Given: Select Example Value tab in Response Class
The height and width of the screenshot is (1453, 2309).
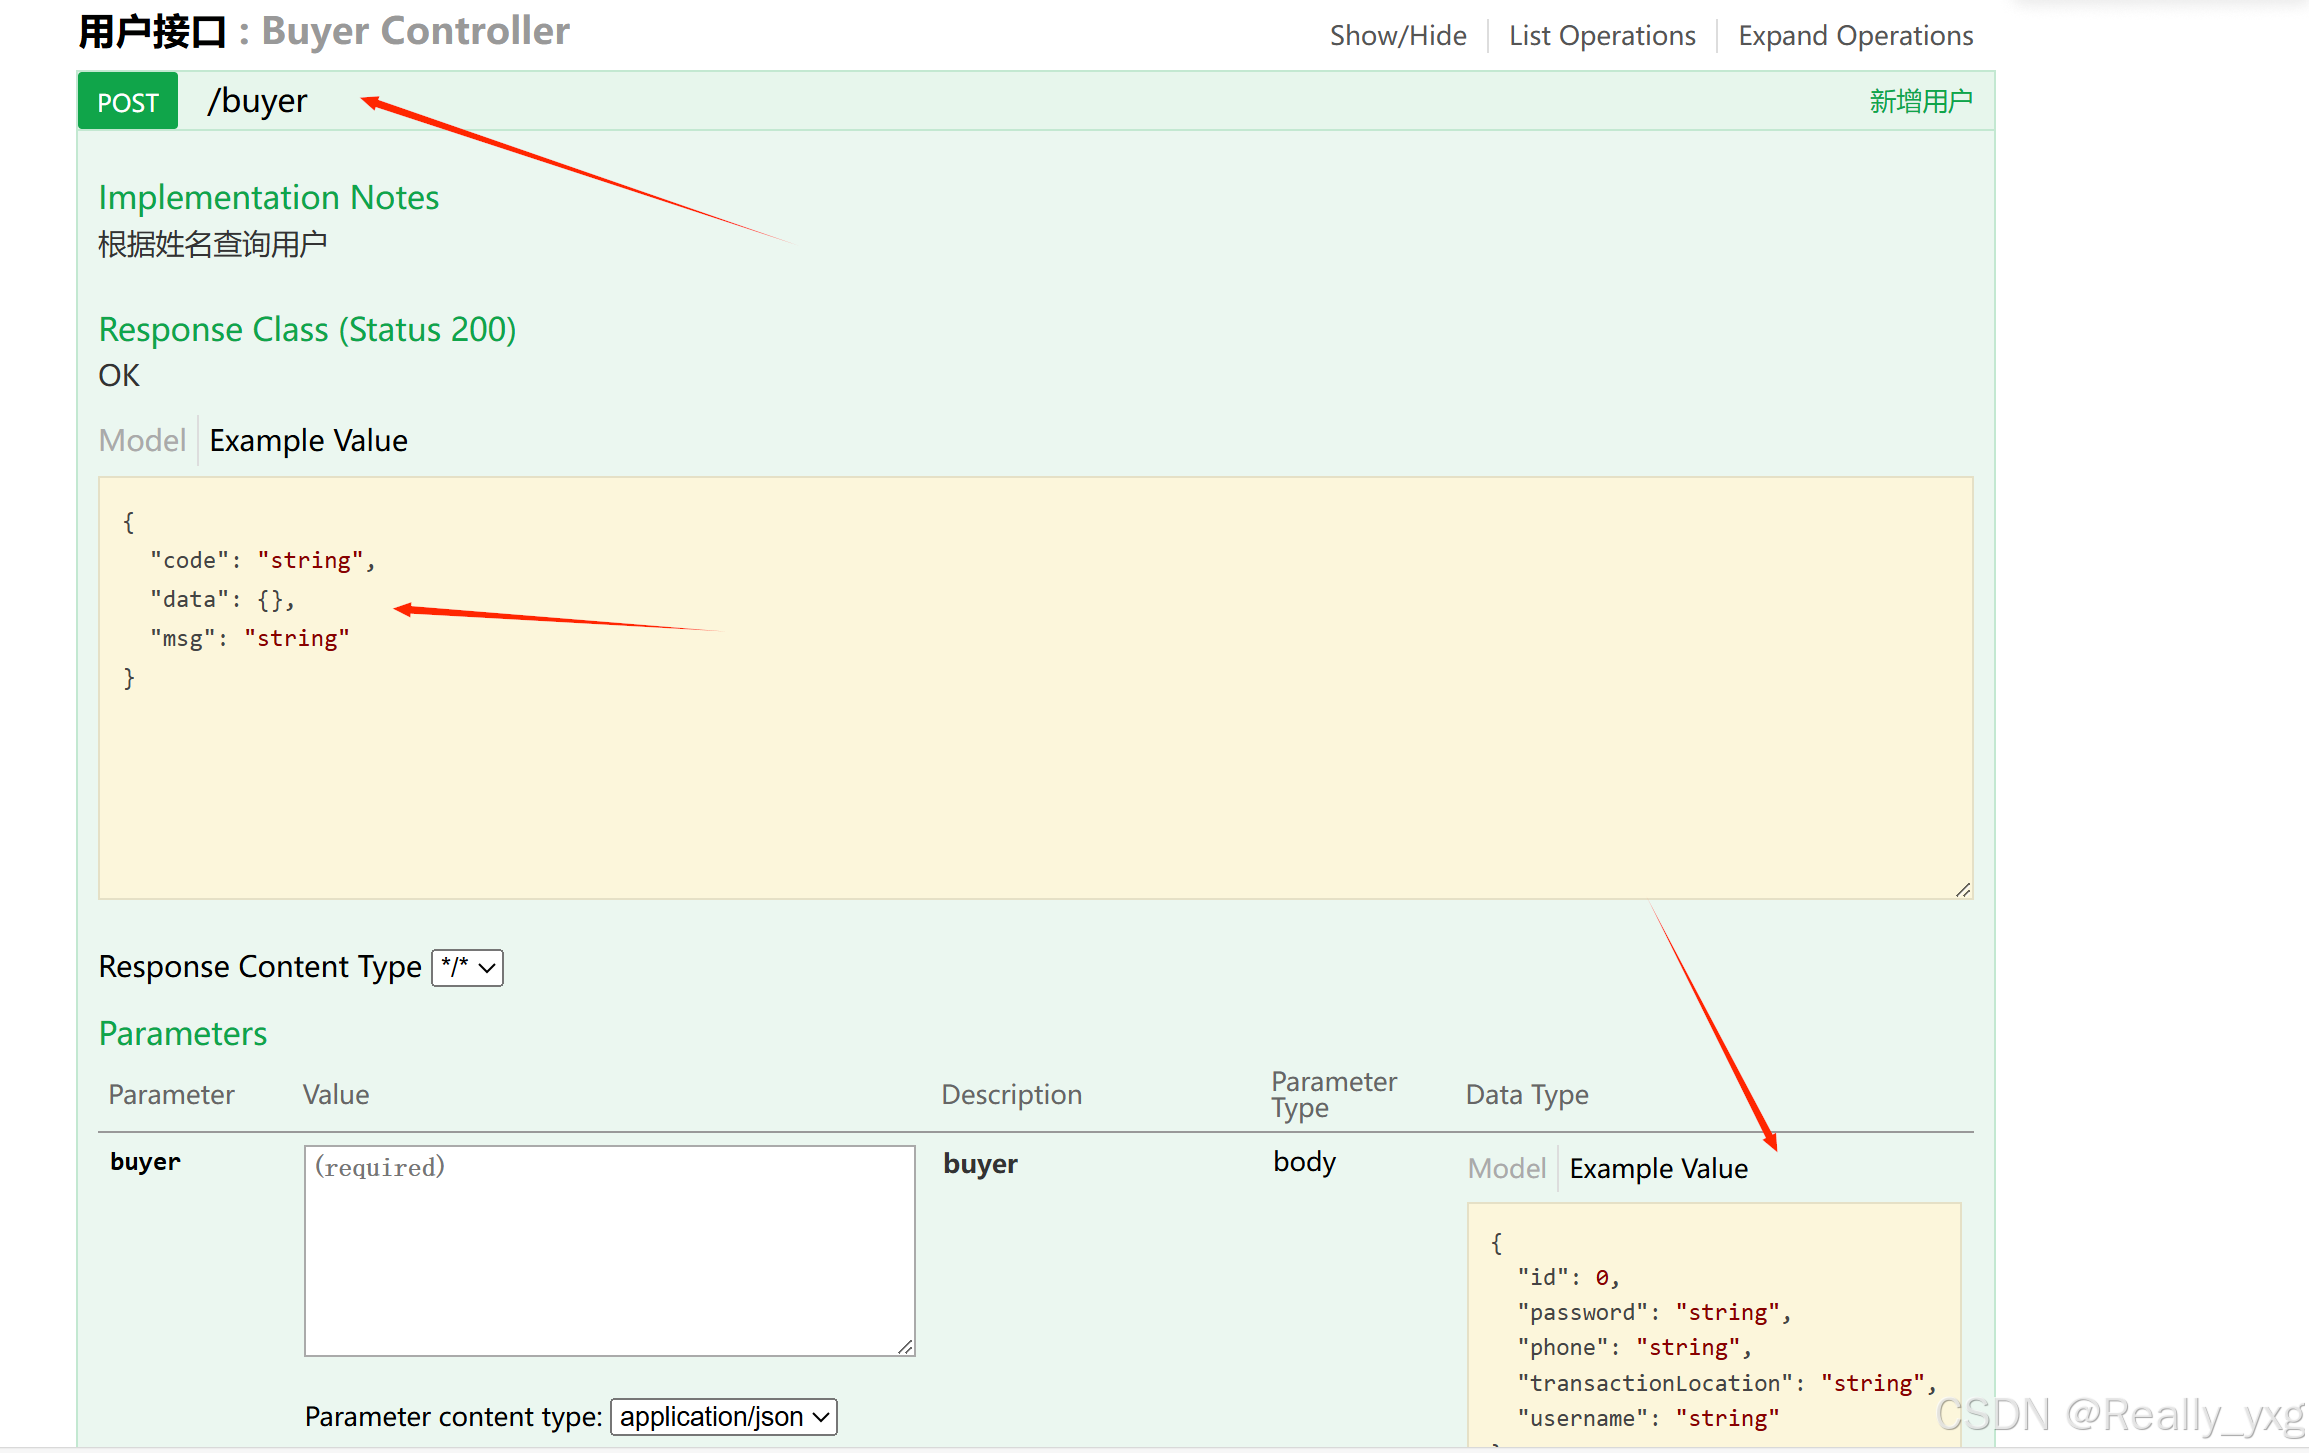Looking at the screenshot, I should [x=308, y=440].
